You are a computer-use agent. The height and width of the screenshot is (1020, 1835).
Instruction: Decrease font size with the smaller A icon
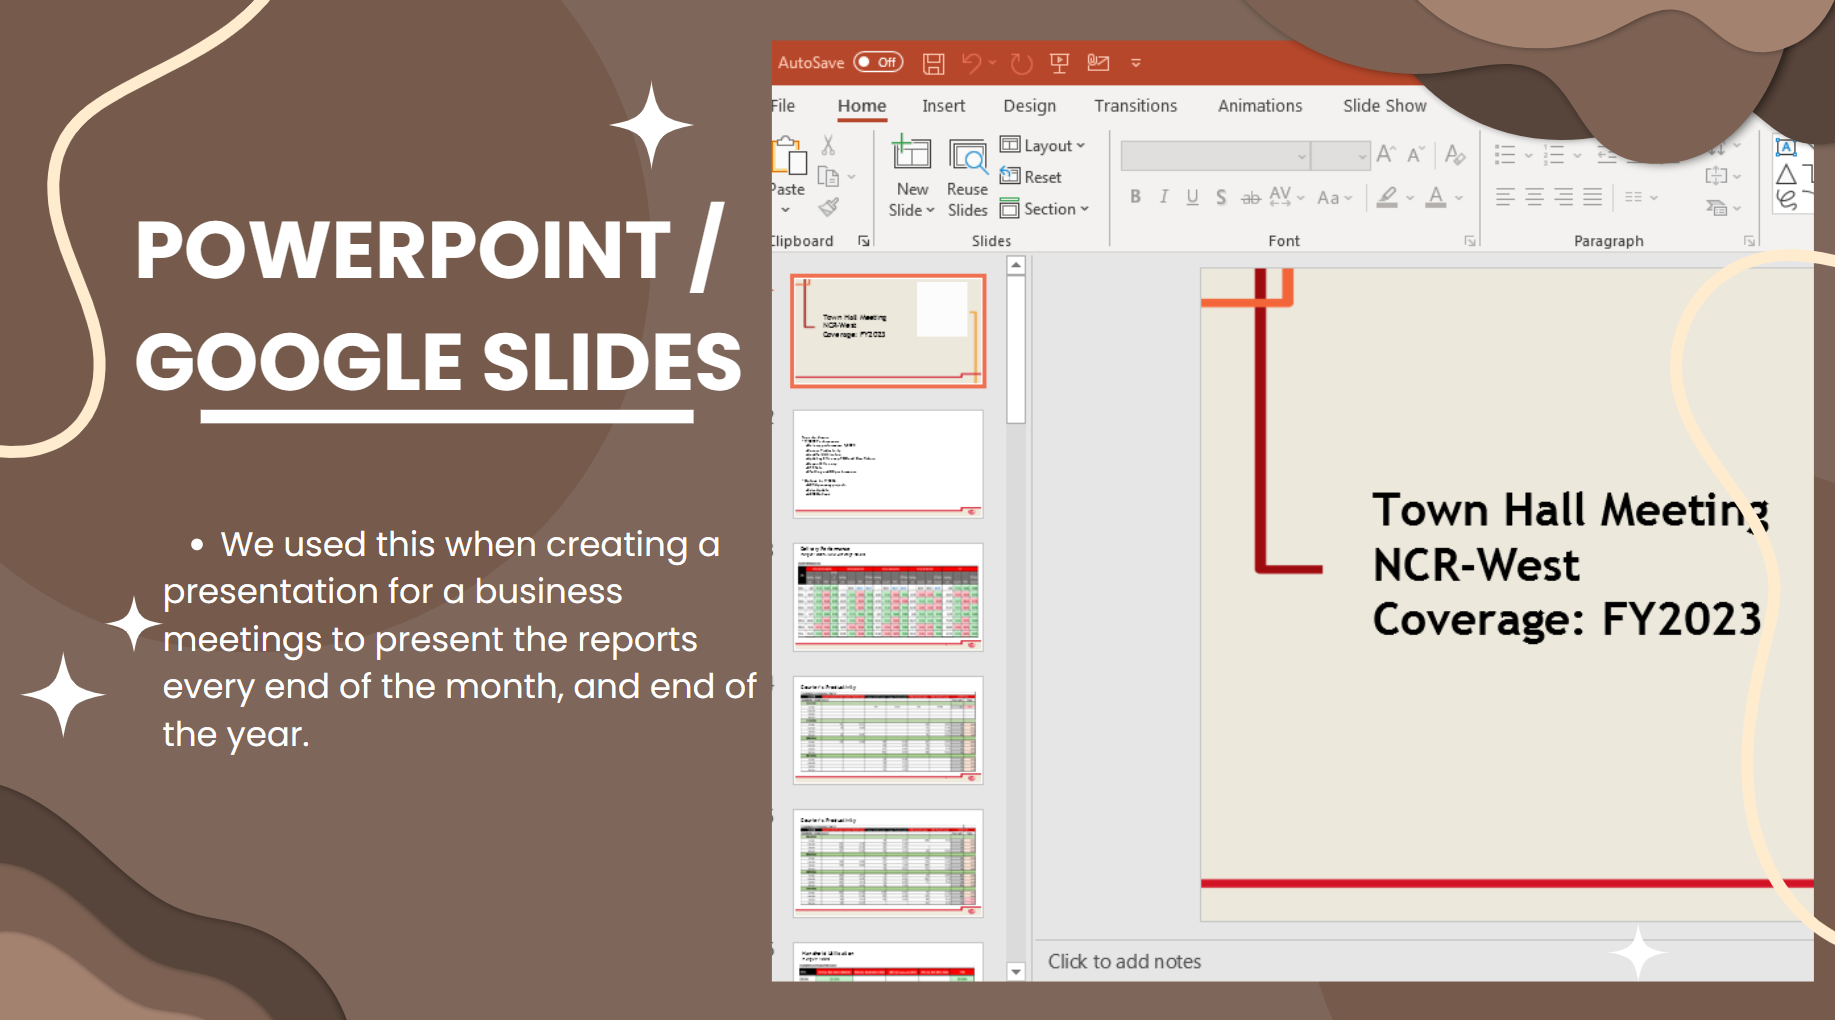click(1415, 154)
